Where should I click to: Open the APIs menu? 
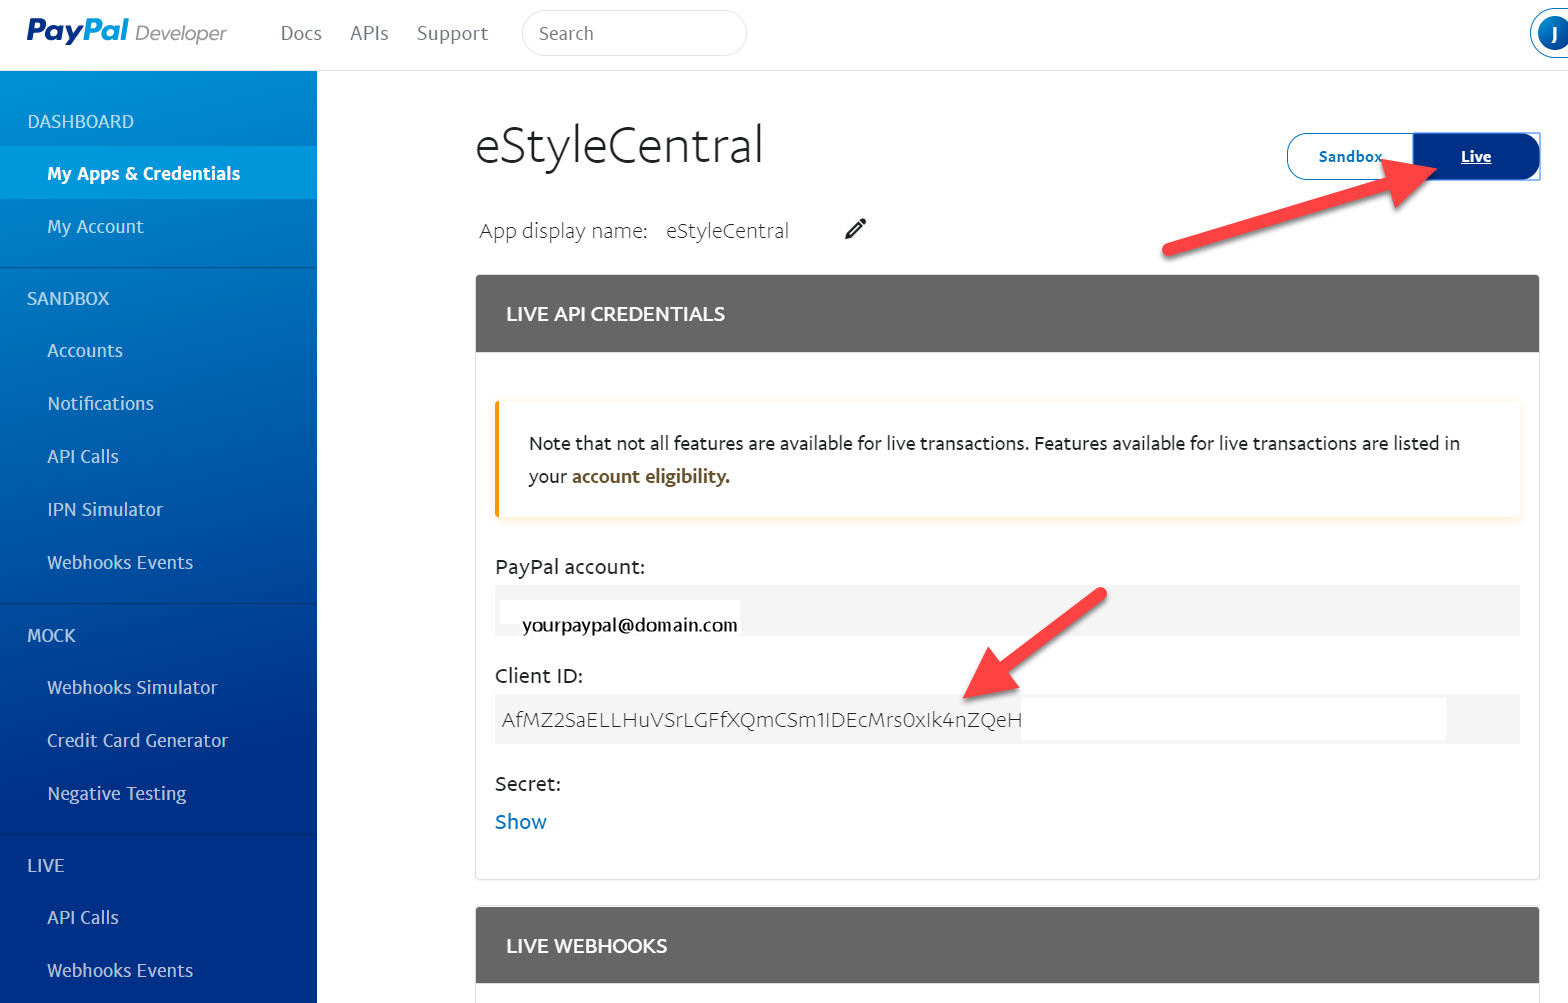pyautogui.click(x=369, y=33)
